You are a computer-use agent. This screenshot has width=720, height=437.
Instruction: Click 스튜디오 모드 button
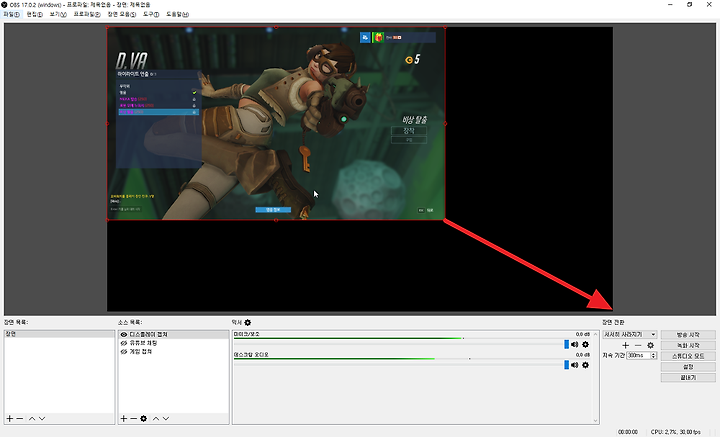click(688, 356)
